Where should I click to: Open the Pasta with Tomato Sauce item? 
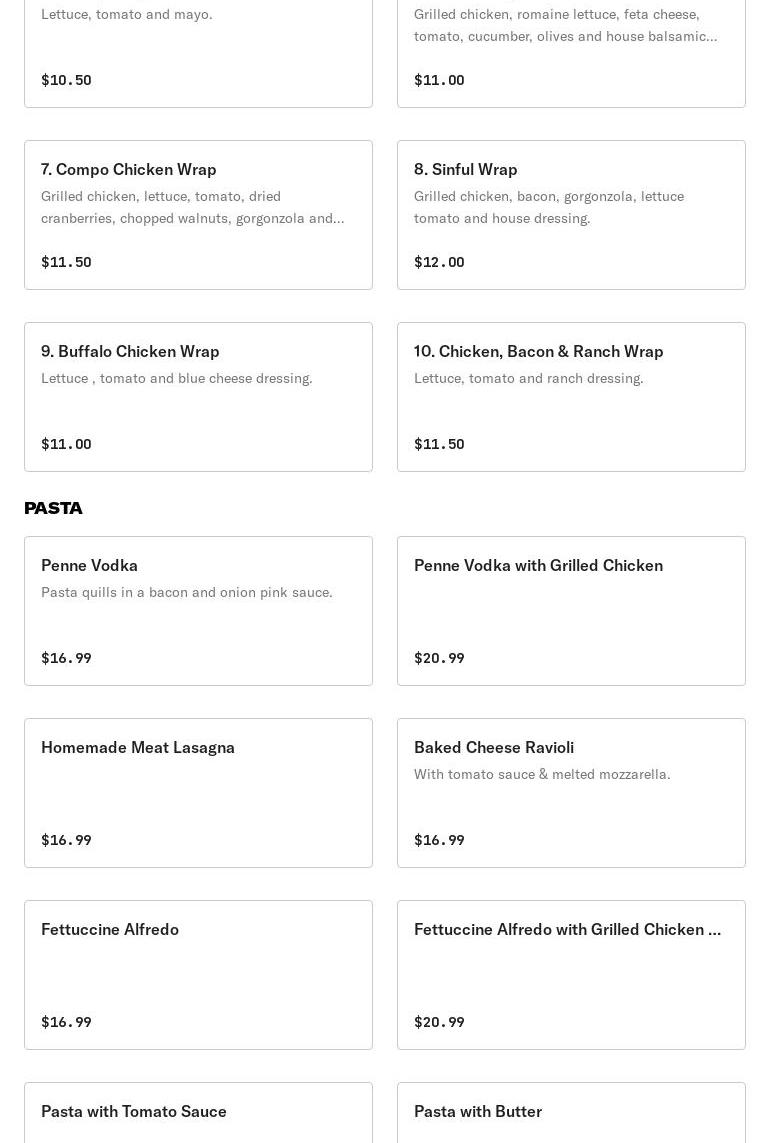198,1113
